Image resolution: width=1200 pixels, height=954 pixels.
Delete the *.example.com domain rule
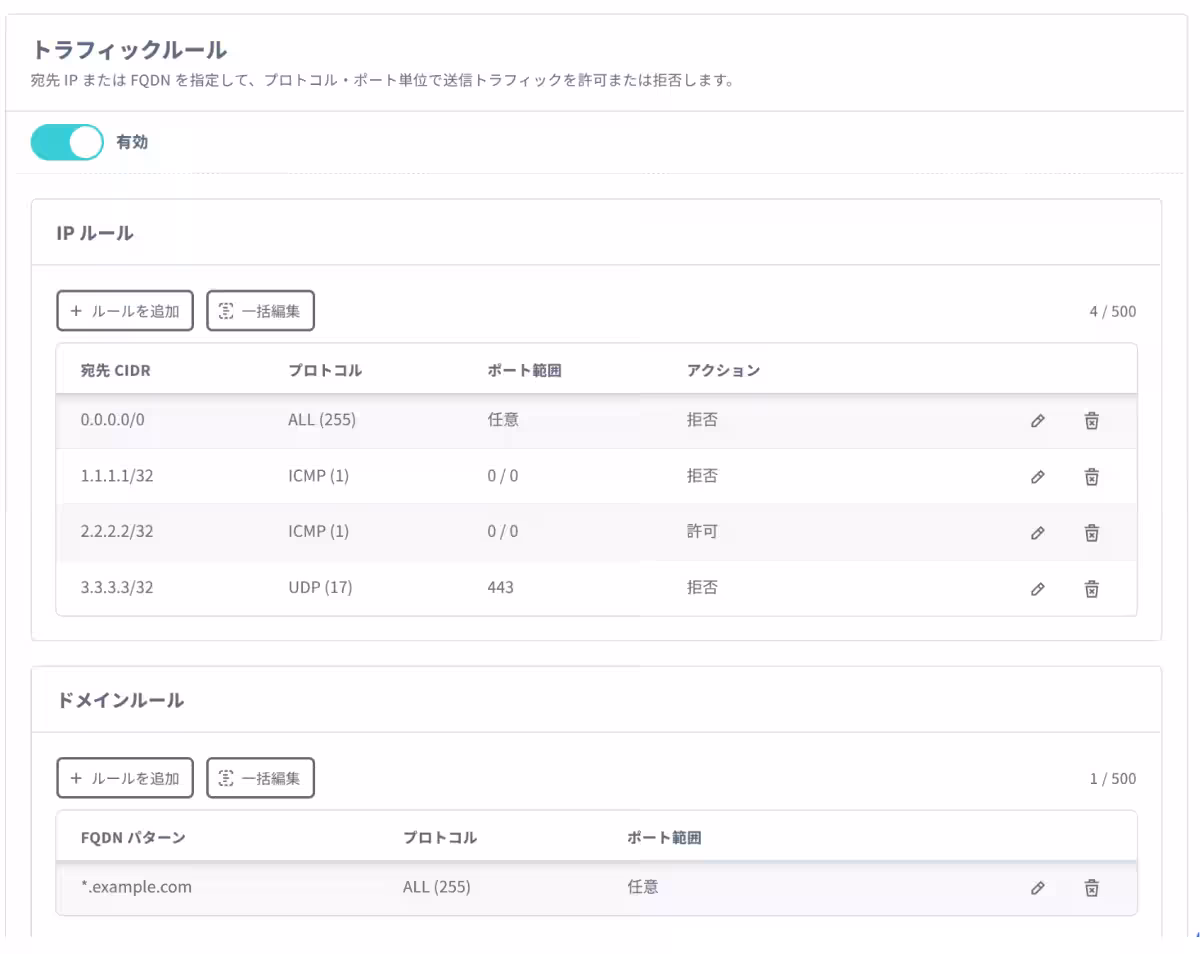click(1092, 887)
